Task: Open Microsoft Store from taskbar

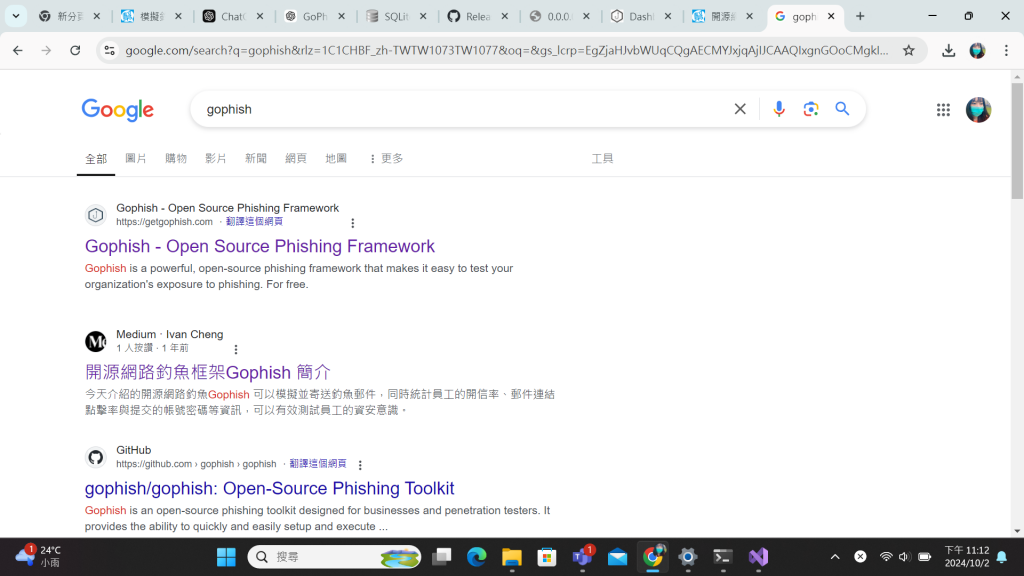Action: [x=547, y=557]
